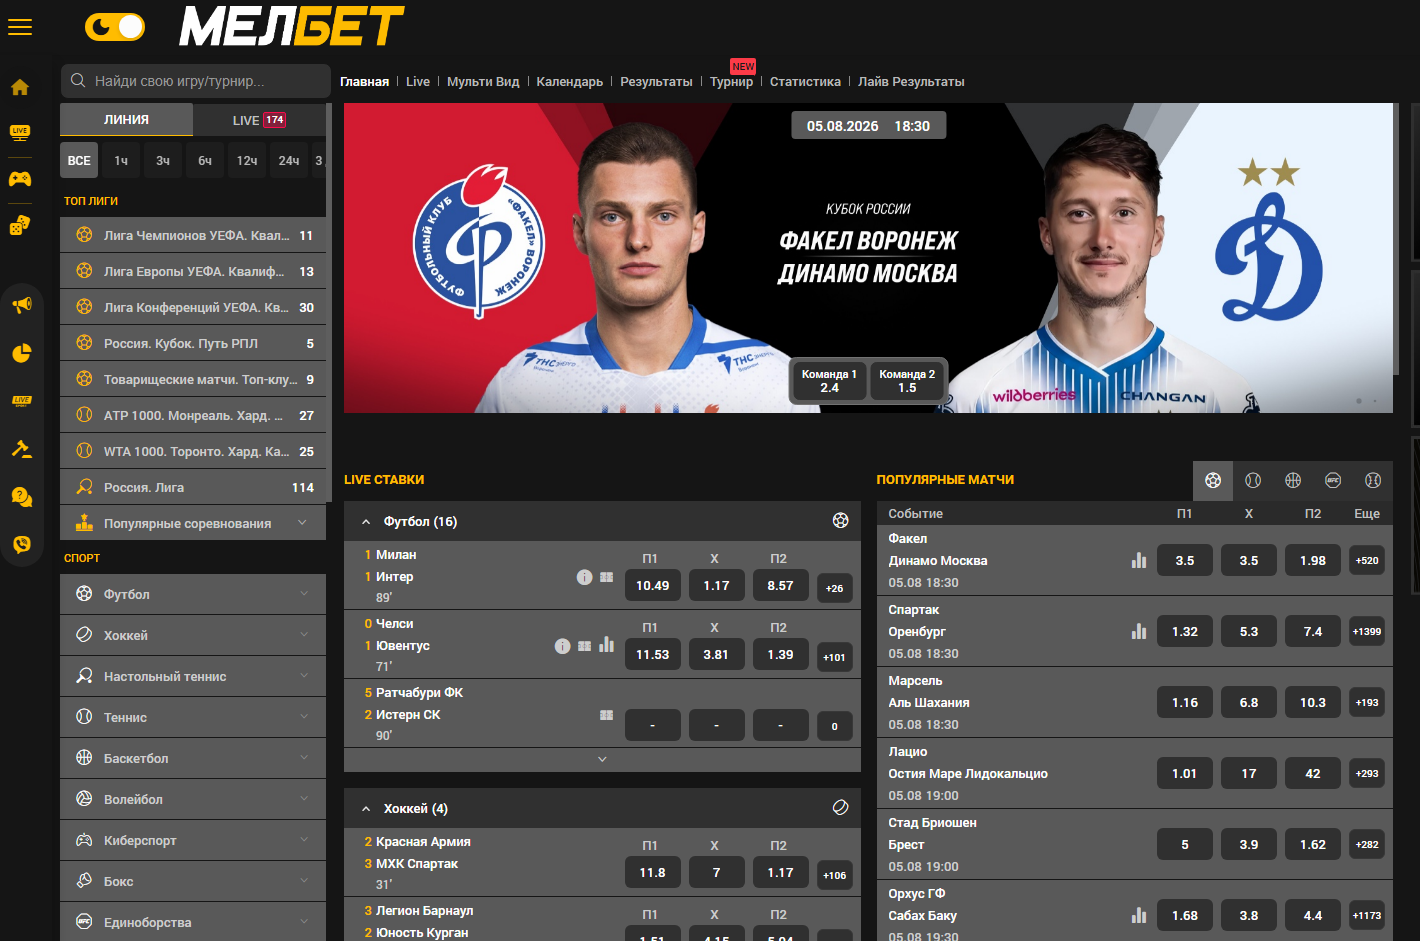Expand the Киберспорт sport category
This screenshot has height=941, width=1420.
193,840
